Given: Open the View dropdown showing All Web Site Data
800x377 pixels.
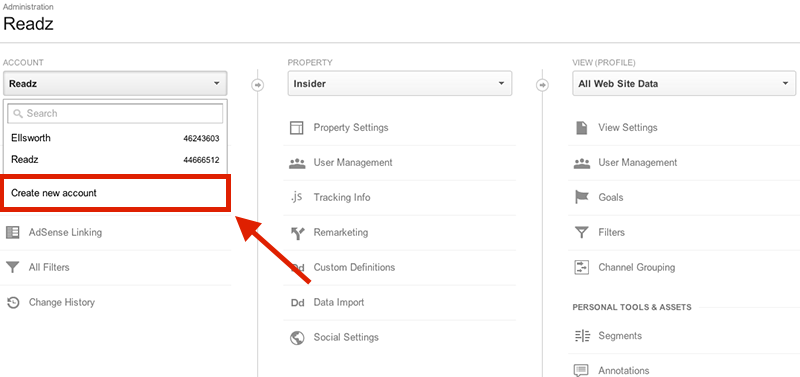Looking at the screenshot, I should (x=684, y=83).
